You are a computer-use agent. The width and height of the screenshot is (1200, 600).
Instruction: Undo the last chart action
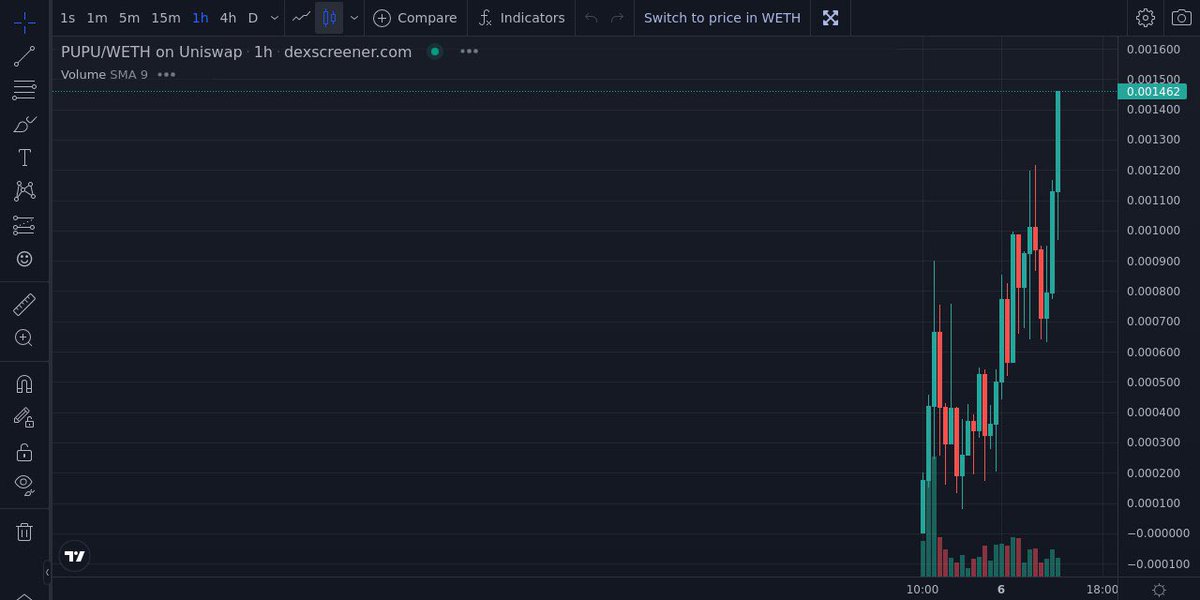[592, 18]
